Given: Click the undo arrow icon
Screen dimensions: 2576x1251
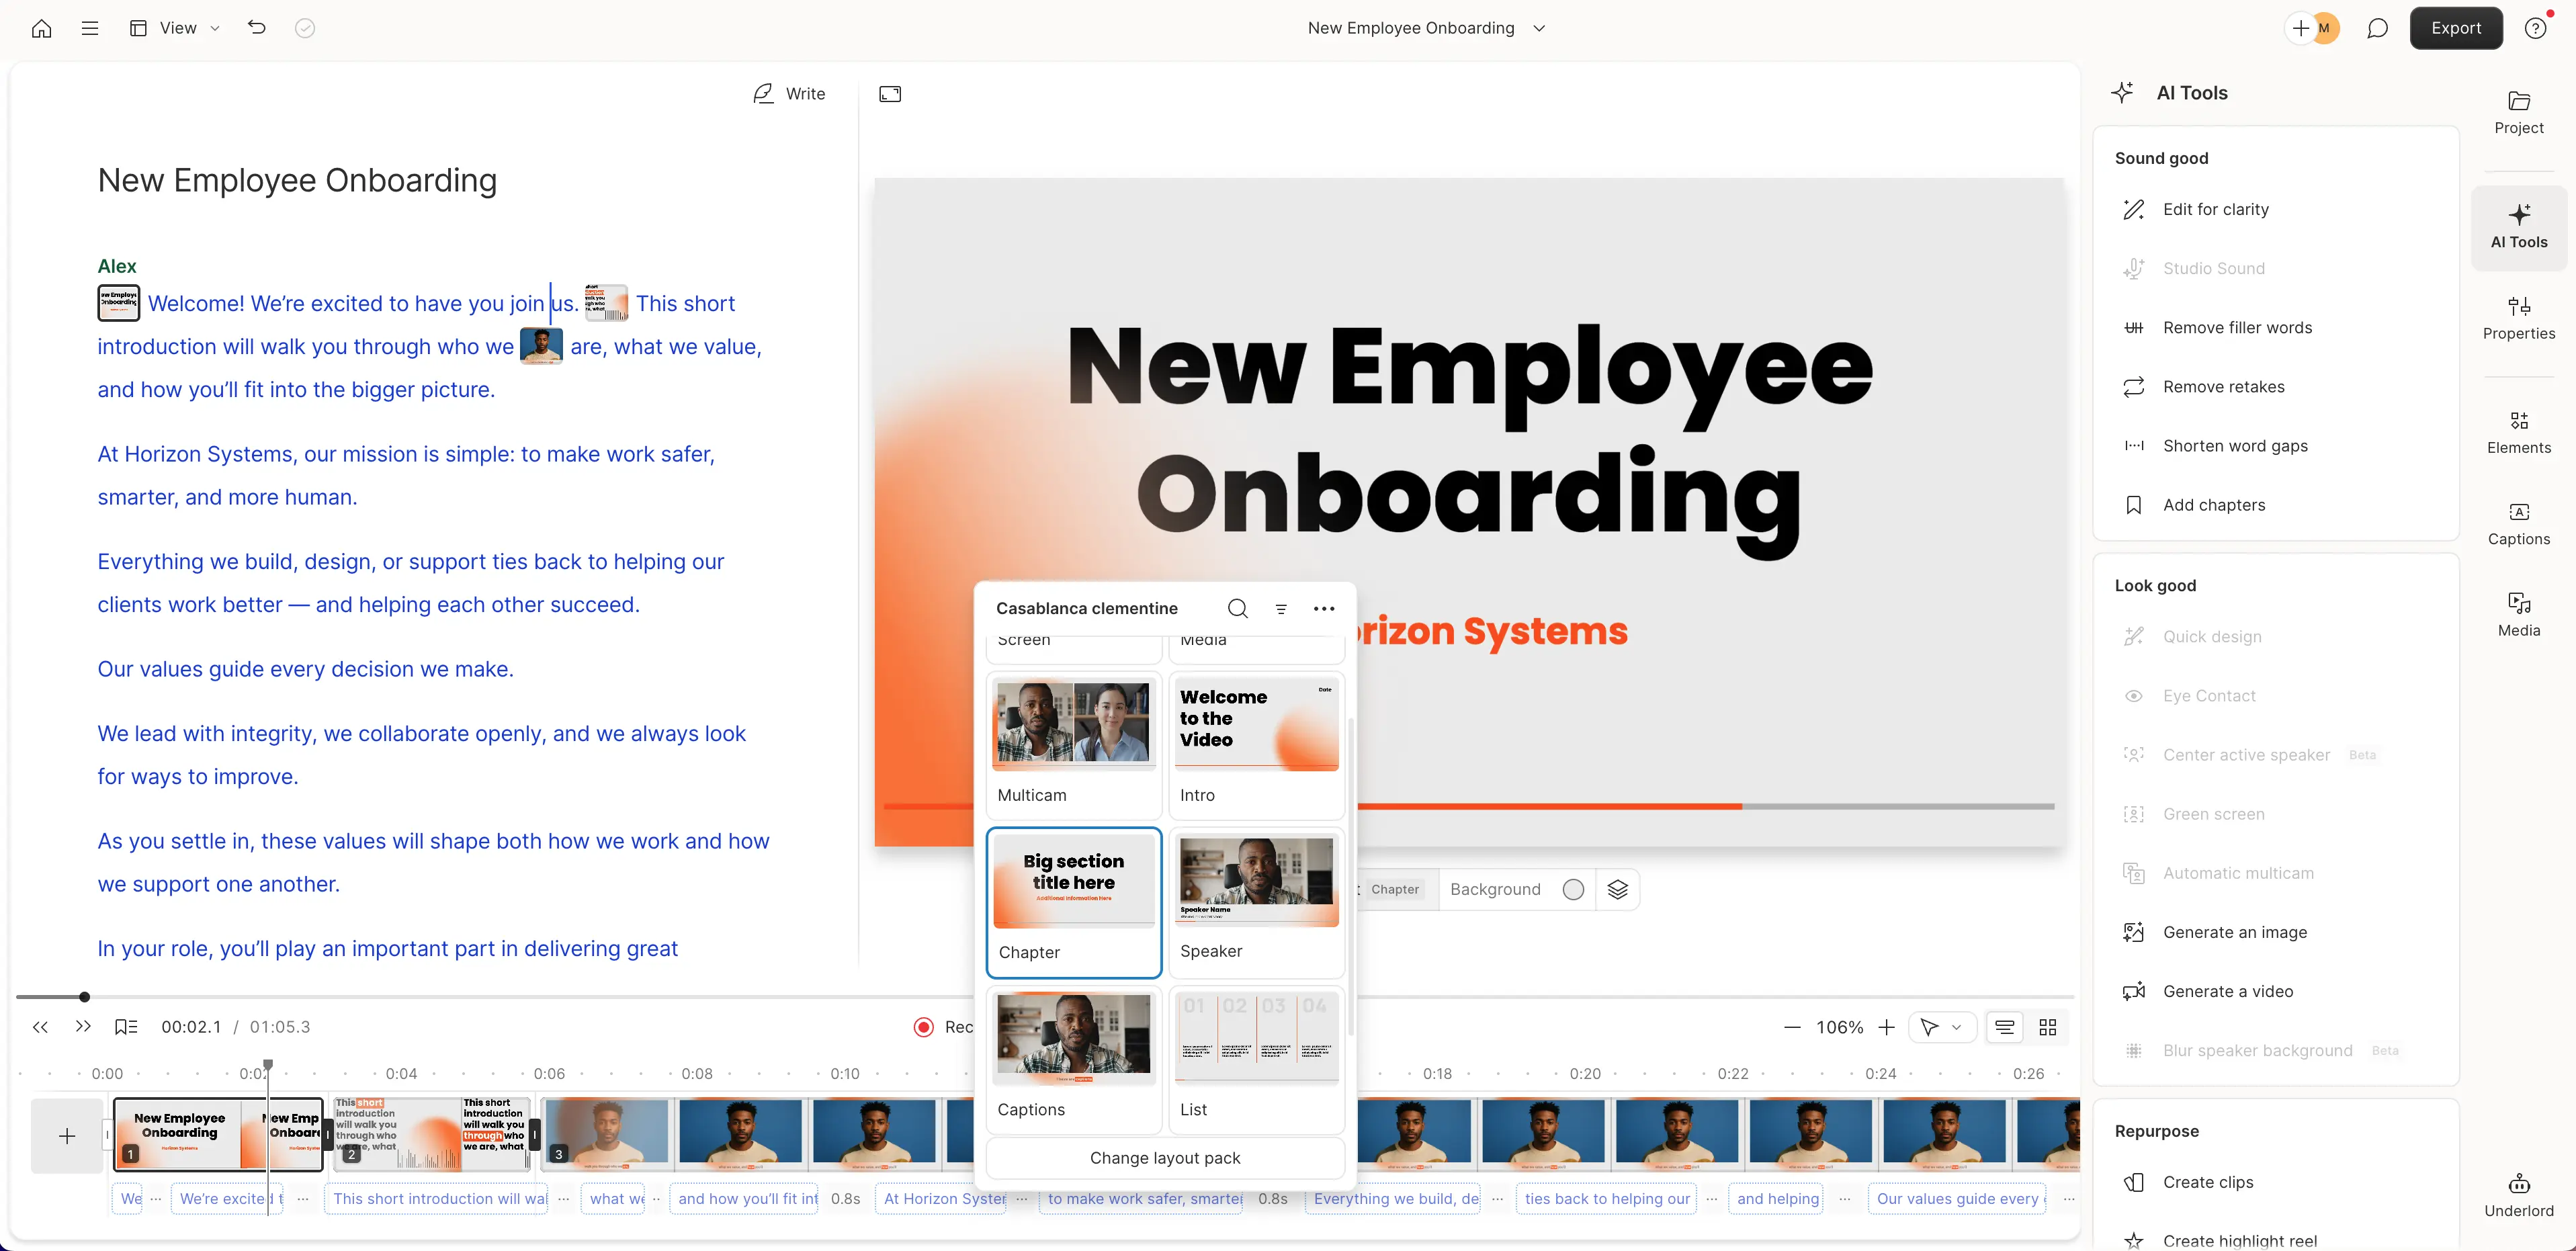Looking at the screenshot, I should click(257, 28).
